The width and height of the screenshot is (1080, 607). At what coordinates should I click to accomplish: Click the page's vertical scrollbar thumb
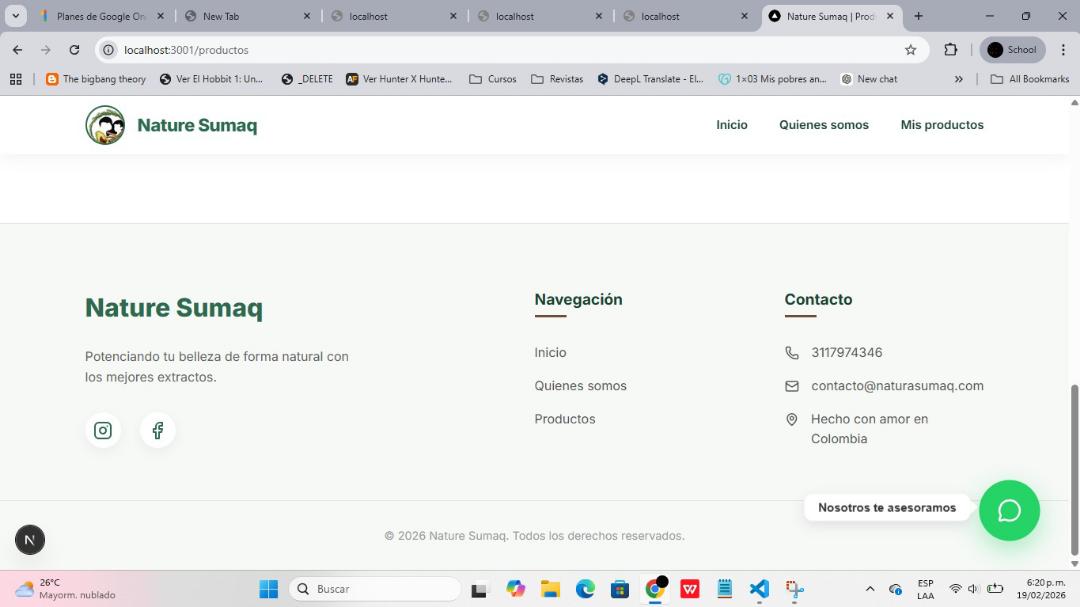coord(1075,470)
